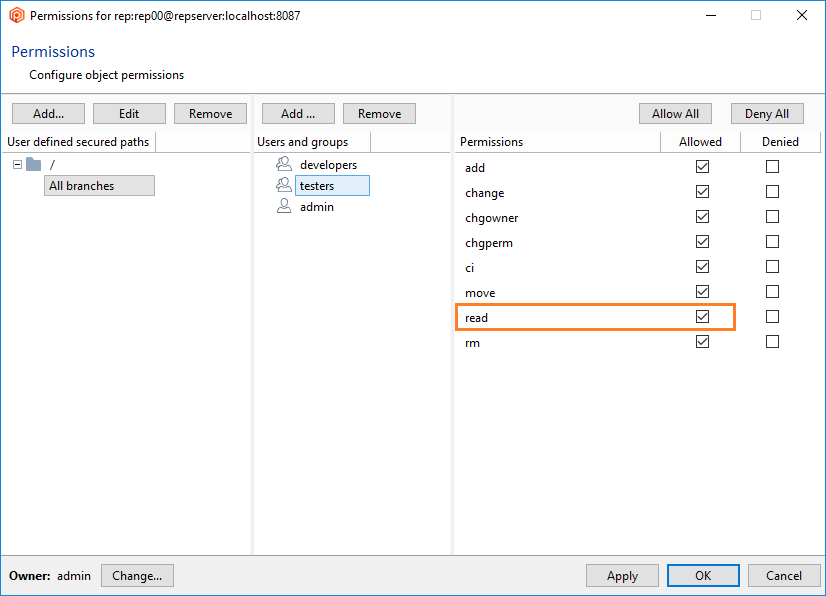Click the chgowner permission label
The width and height of the screenshot is (826, 596).
point(491,218)
